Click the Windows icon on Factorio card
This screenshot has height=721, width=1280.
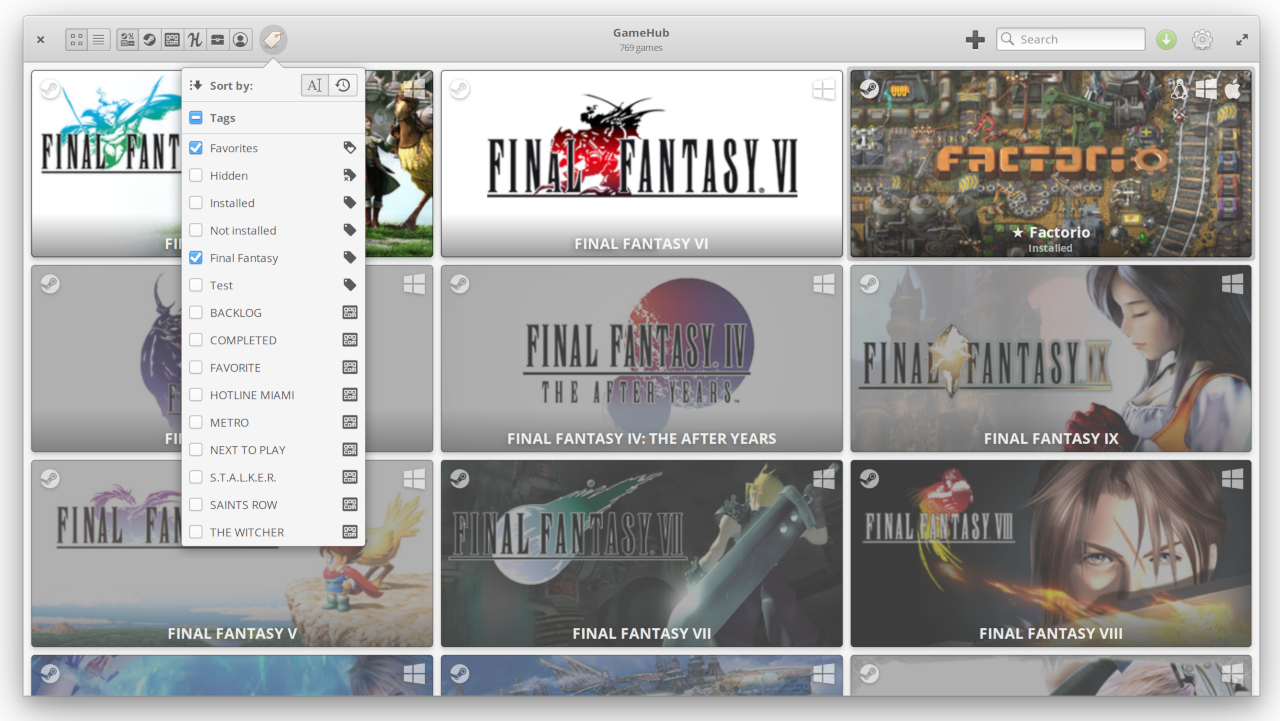point(1206,89)
